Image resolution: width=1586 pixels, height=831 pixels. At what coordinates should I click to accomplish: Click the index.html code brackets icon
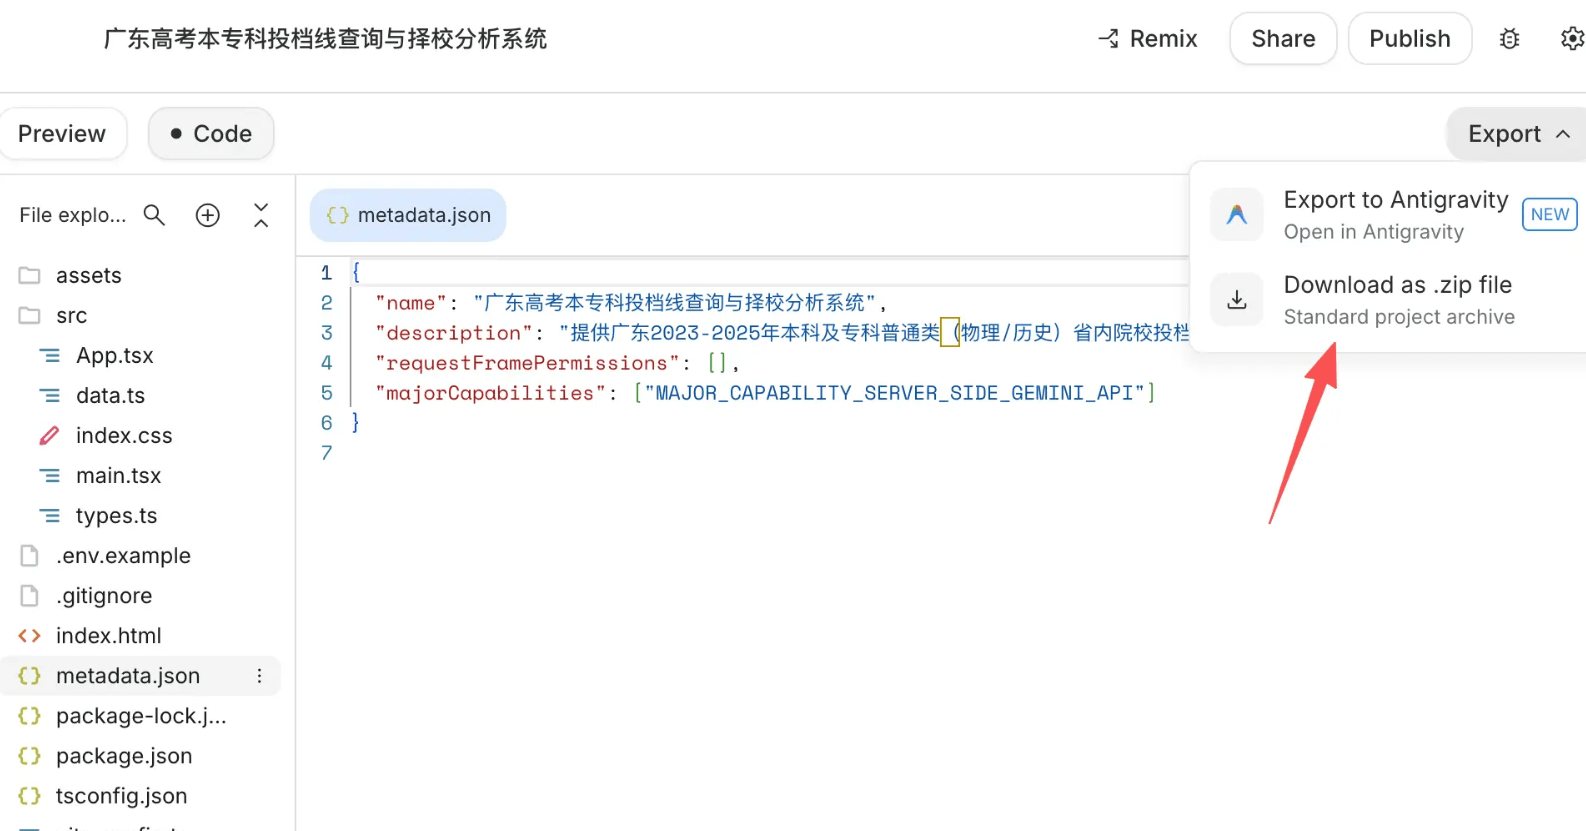[x=29, y=635]
